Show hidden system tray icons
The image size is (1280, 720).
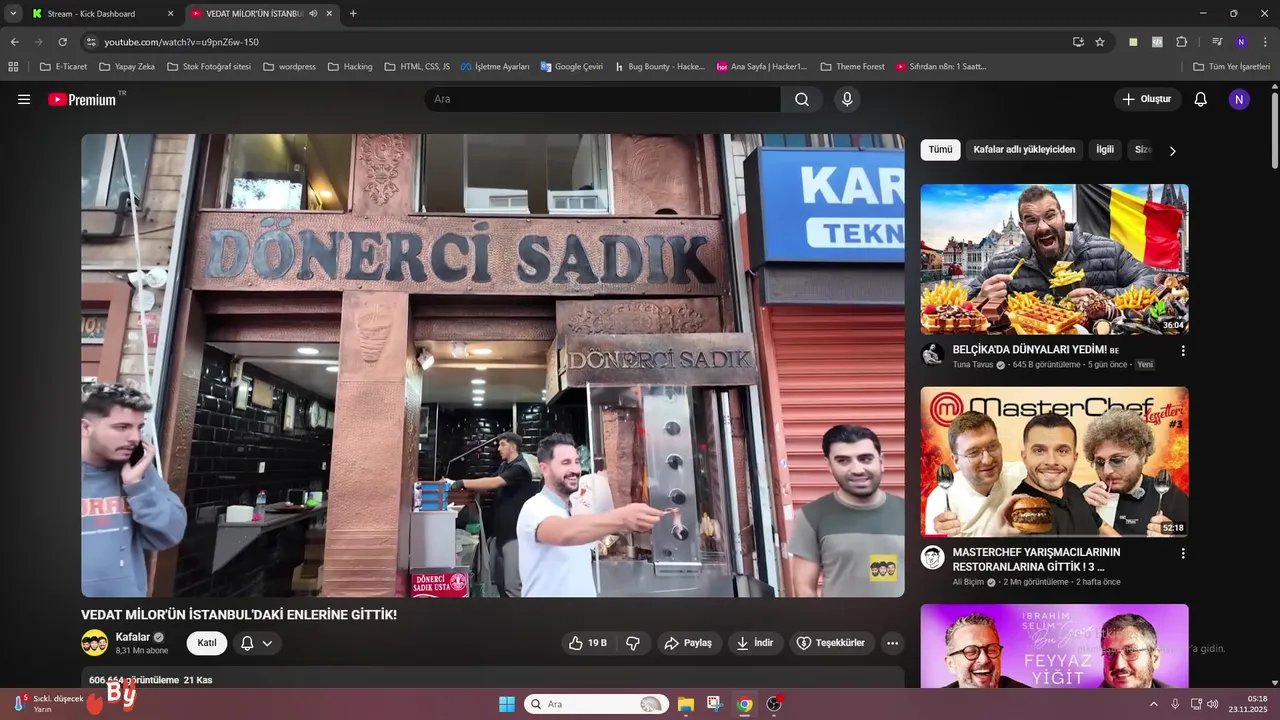(1153, 704)
